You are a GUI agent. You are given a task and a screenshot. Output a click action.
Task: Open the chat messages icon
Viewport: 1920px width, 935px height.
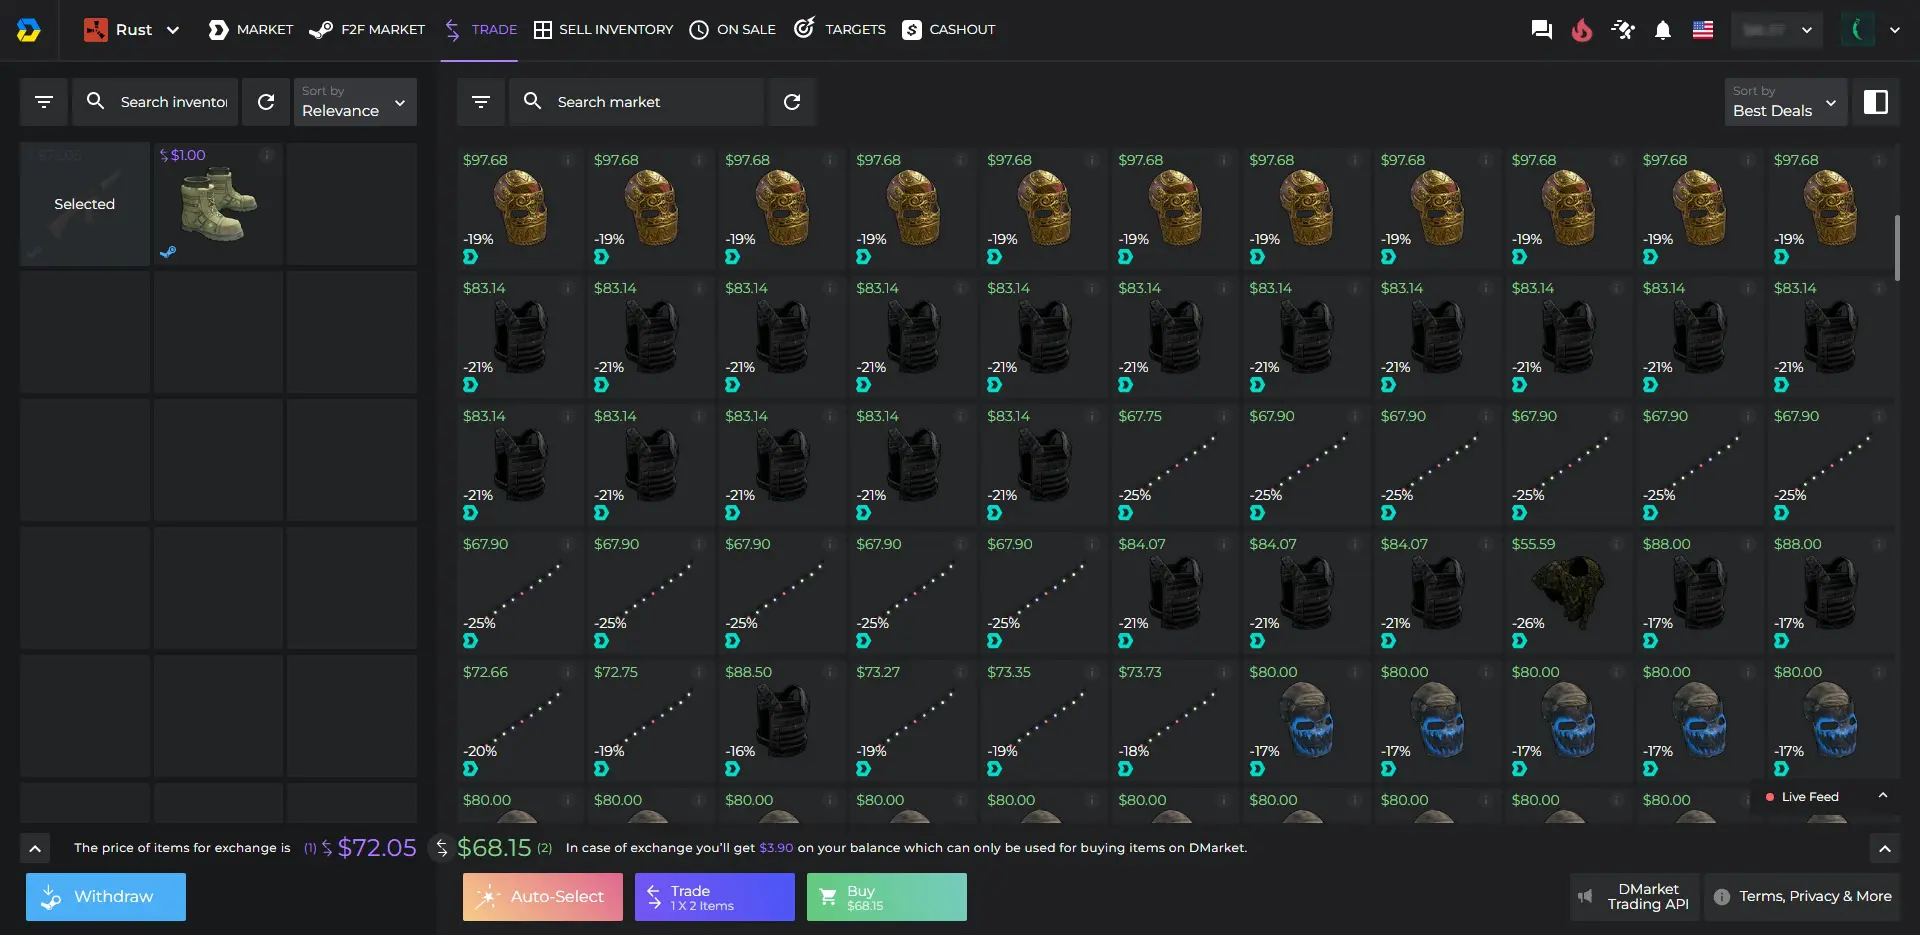tap(1541, 30)
